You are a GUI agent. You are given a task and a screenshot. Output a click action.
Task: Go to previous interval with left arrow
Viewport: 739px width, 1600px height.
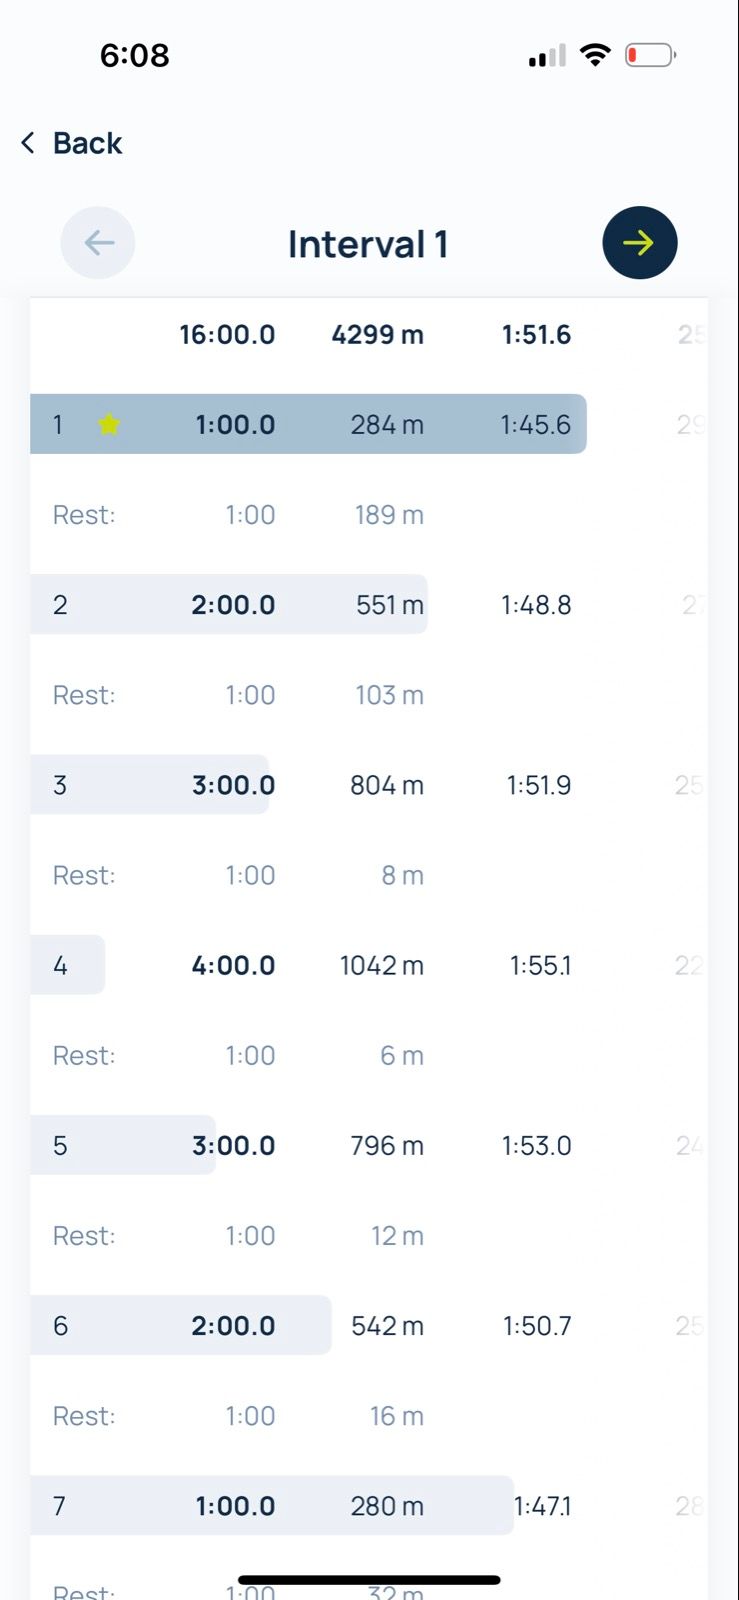98,243
